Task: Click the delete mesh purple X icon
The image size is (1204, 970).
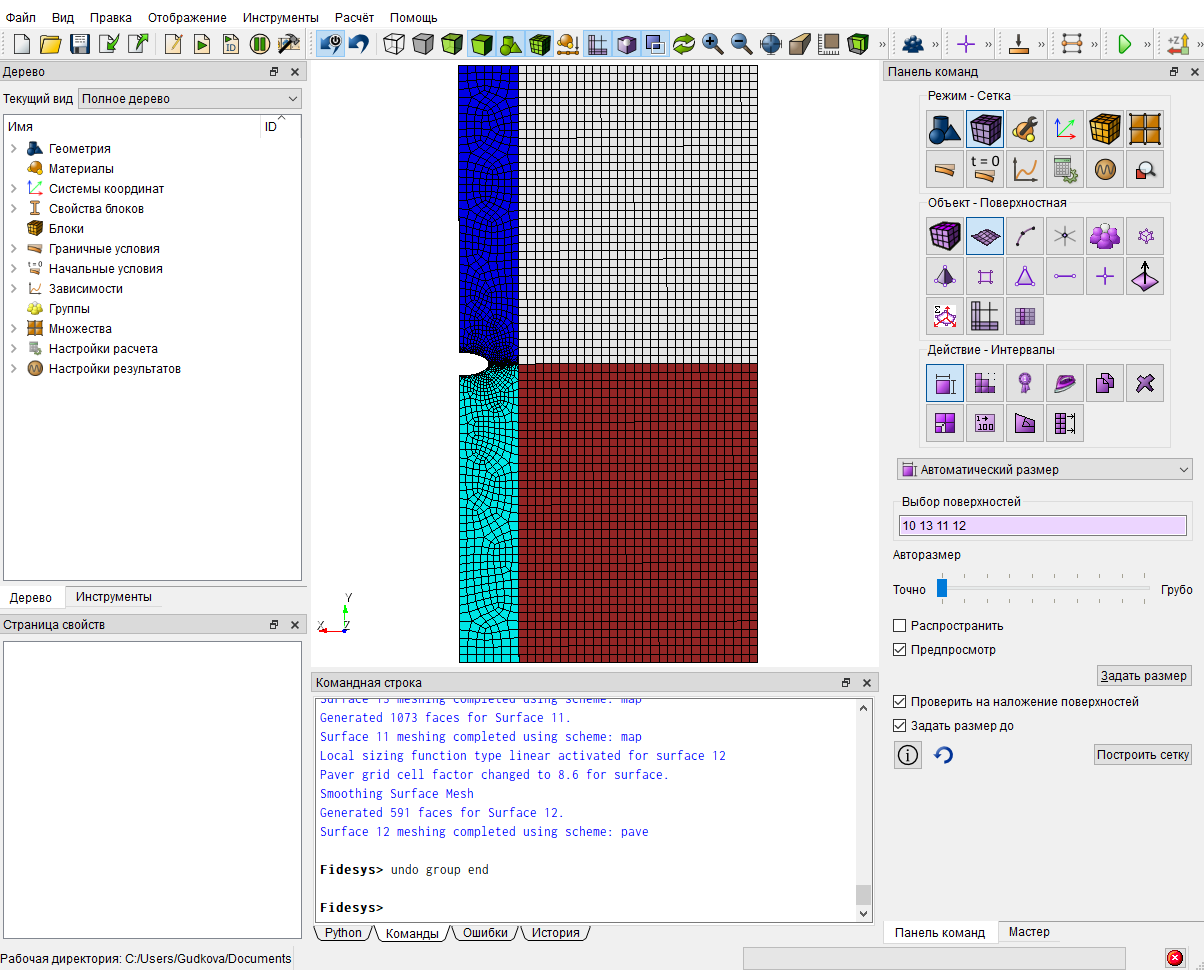Action: click(x=1145, y=383)
